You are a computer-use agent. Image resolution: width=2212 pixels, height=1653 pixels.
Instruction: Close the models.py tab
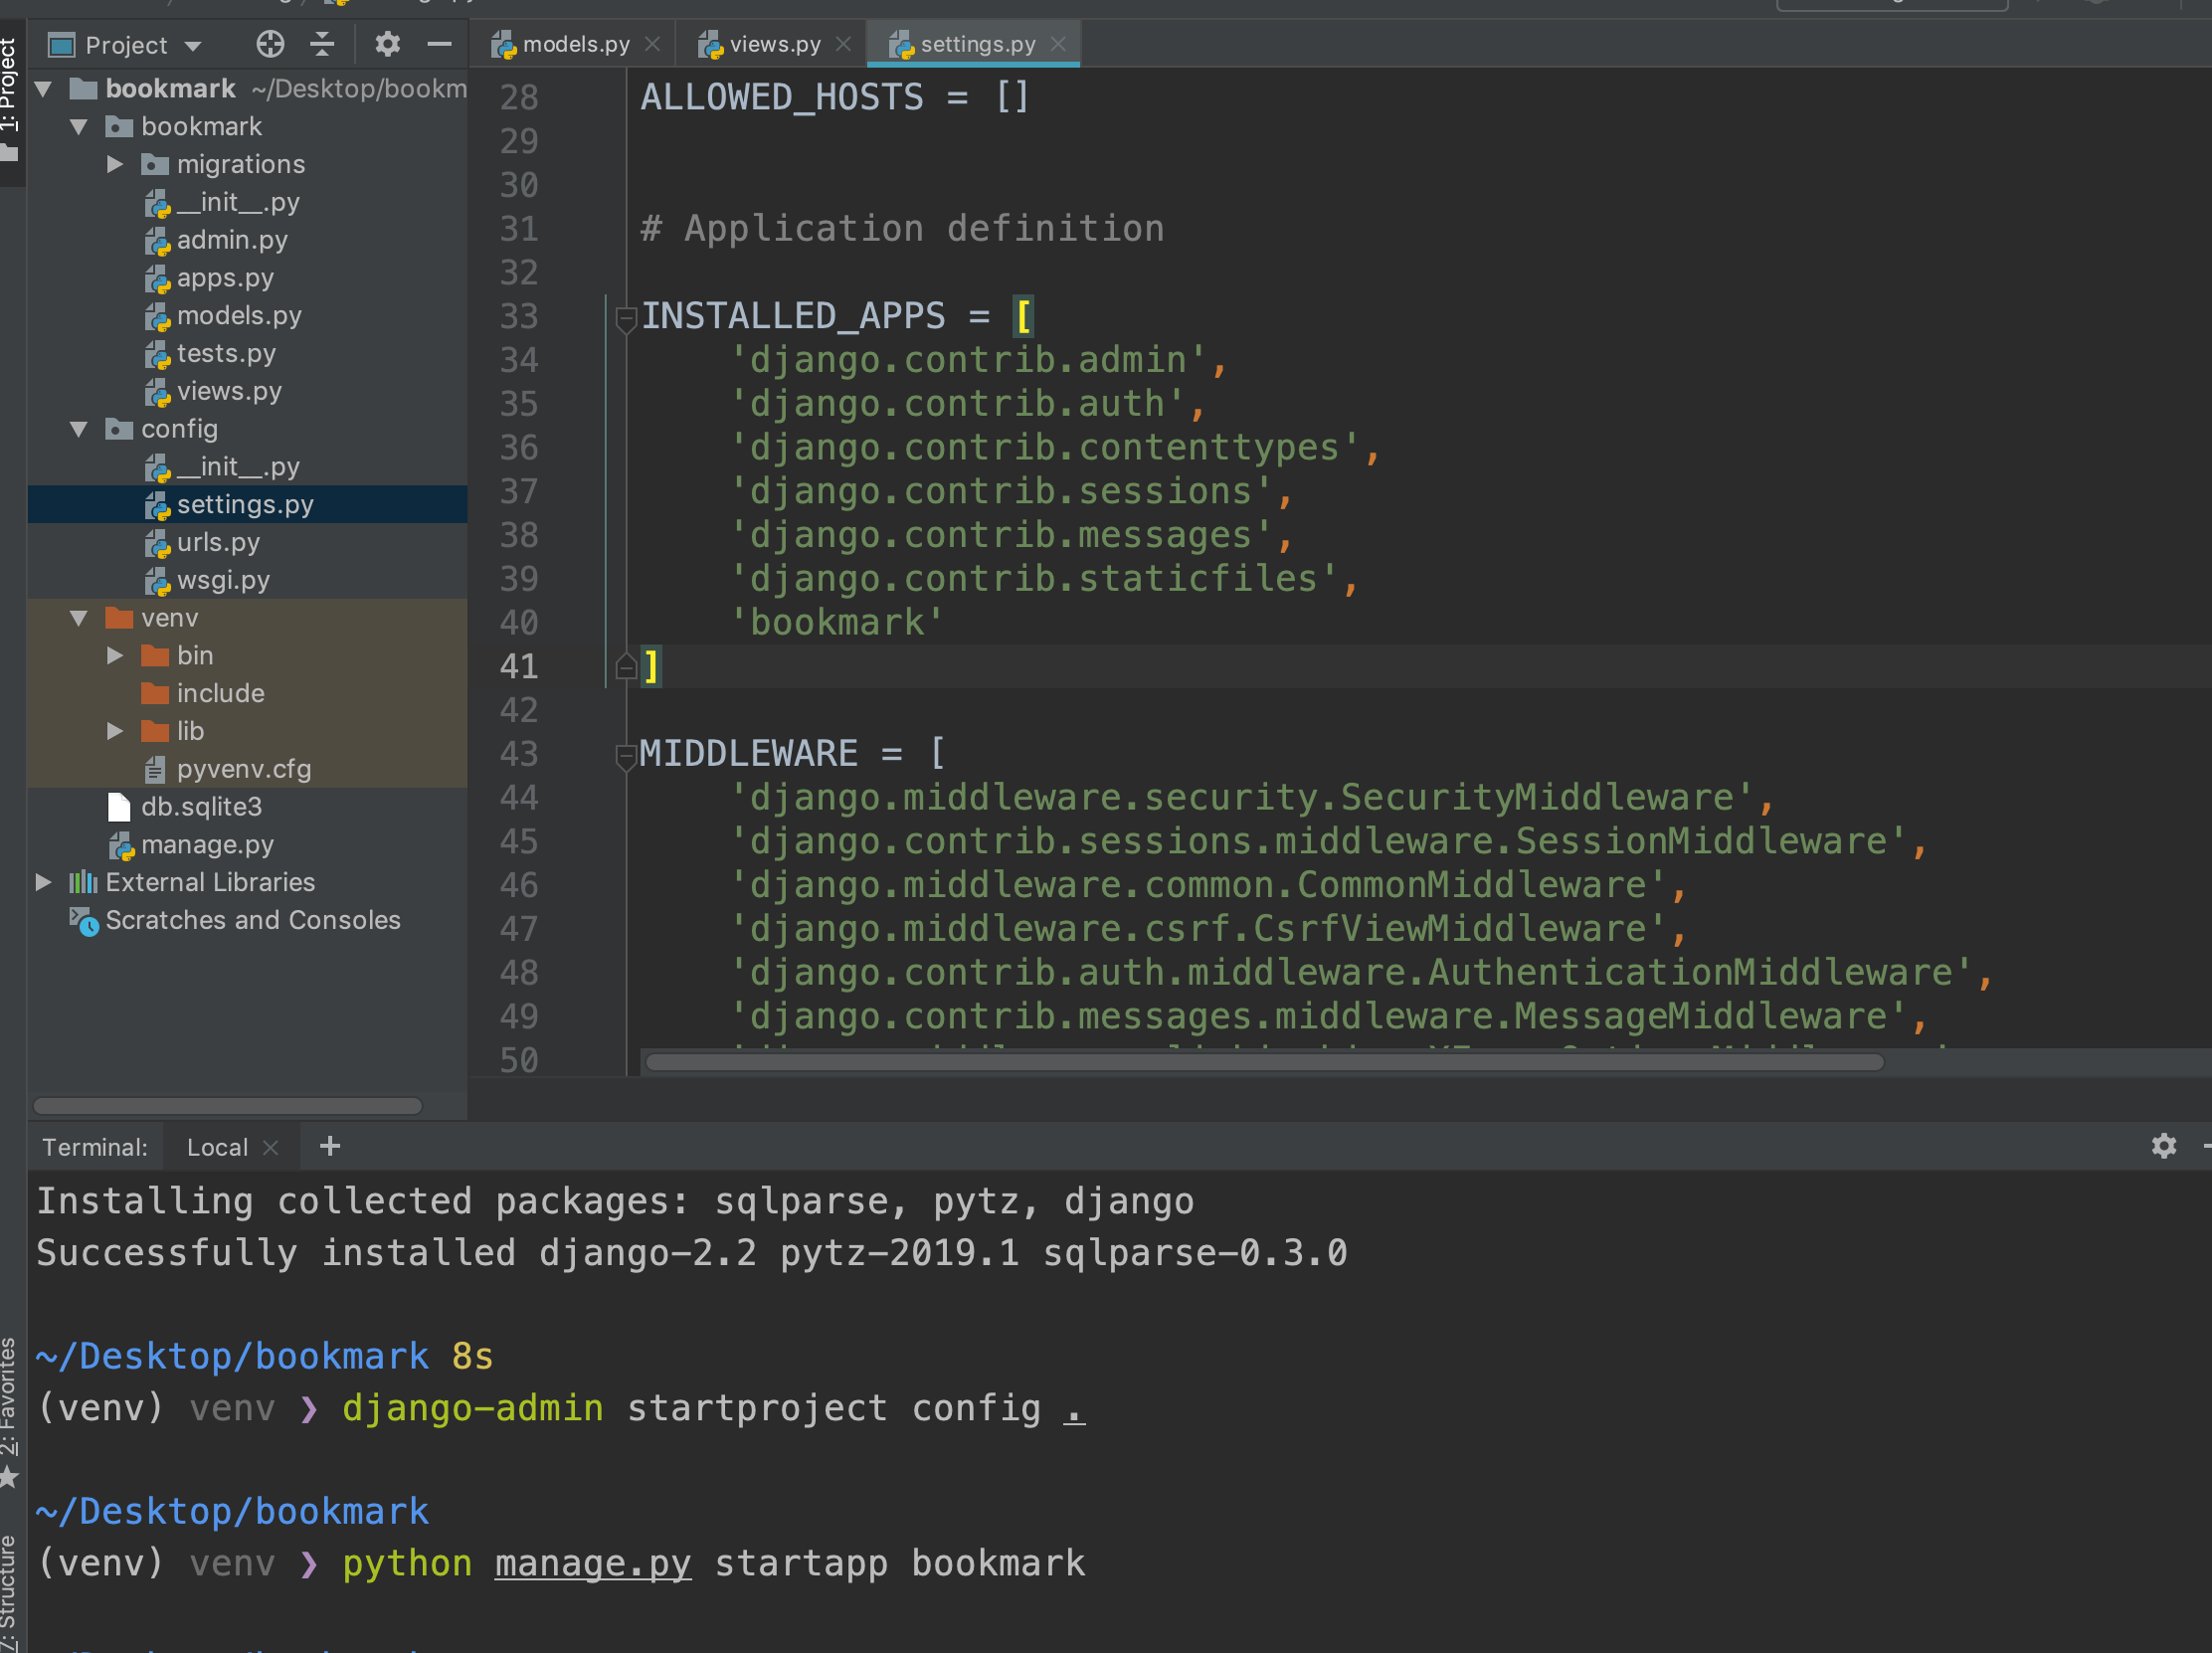pos(653,44)
